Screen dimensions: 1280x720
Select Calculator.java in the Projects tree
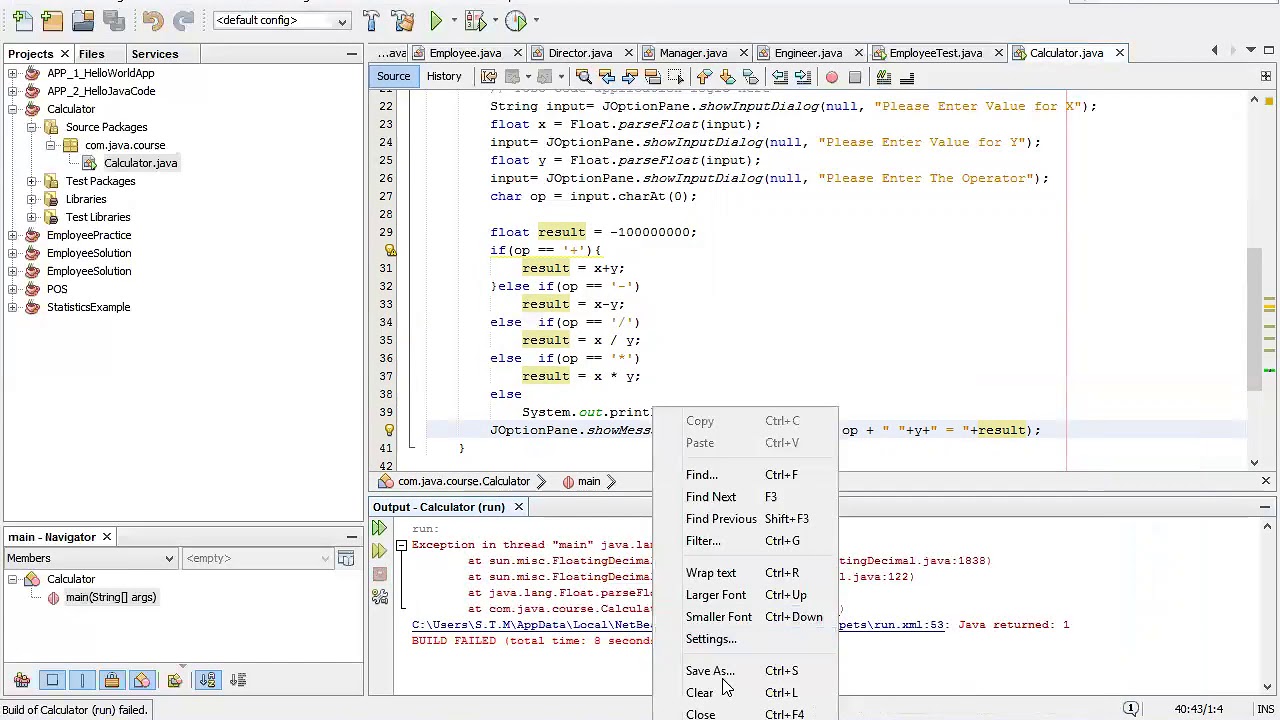tap(140, 163)
